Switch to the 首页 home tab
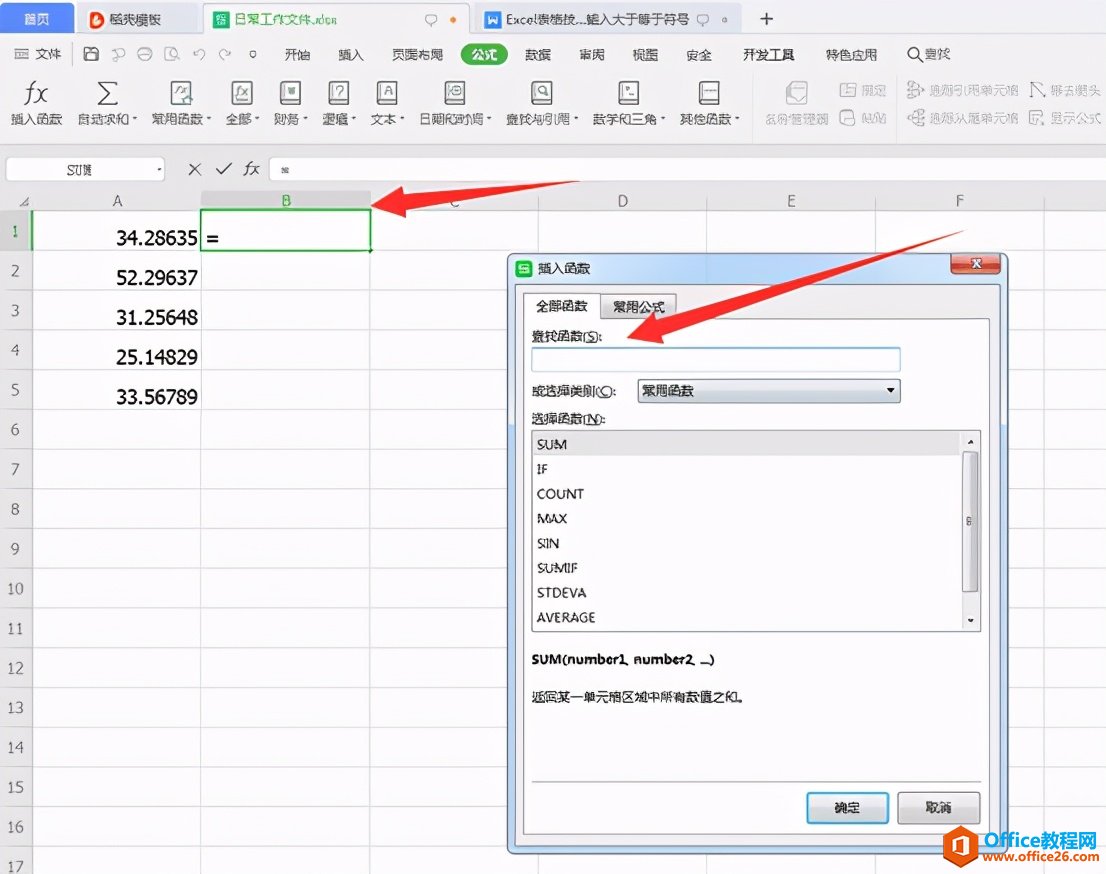 click(x=37, y=19)
